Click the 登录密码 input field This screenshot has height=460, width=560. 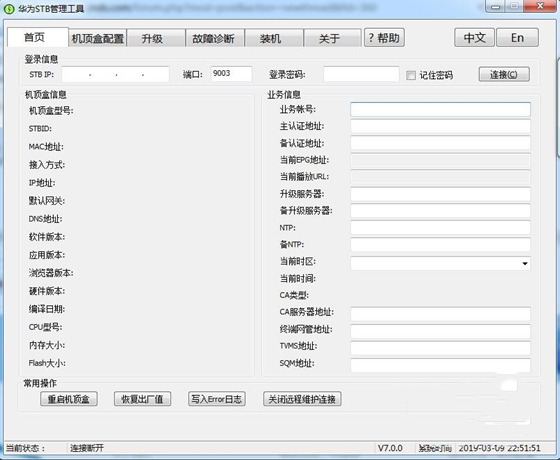click(x=361, y=74)
